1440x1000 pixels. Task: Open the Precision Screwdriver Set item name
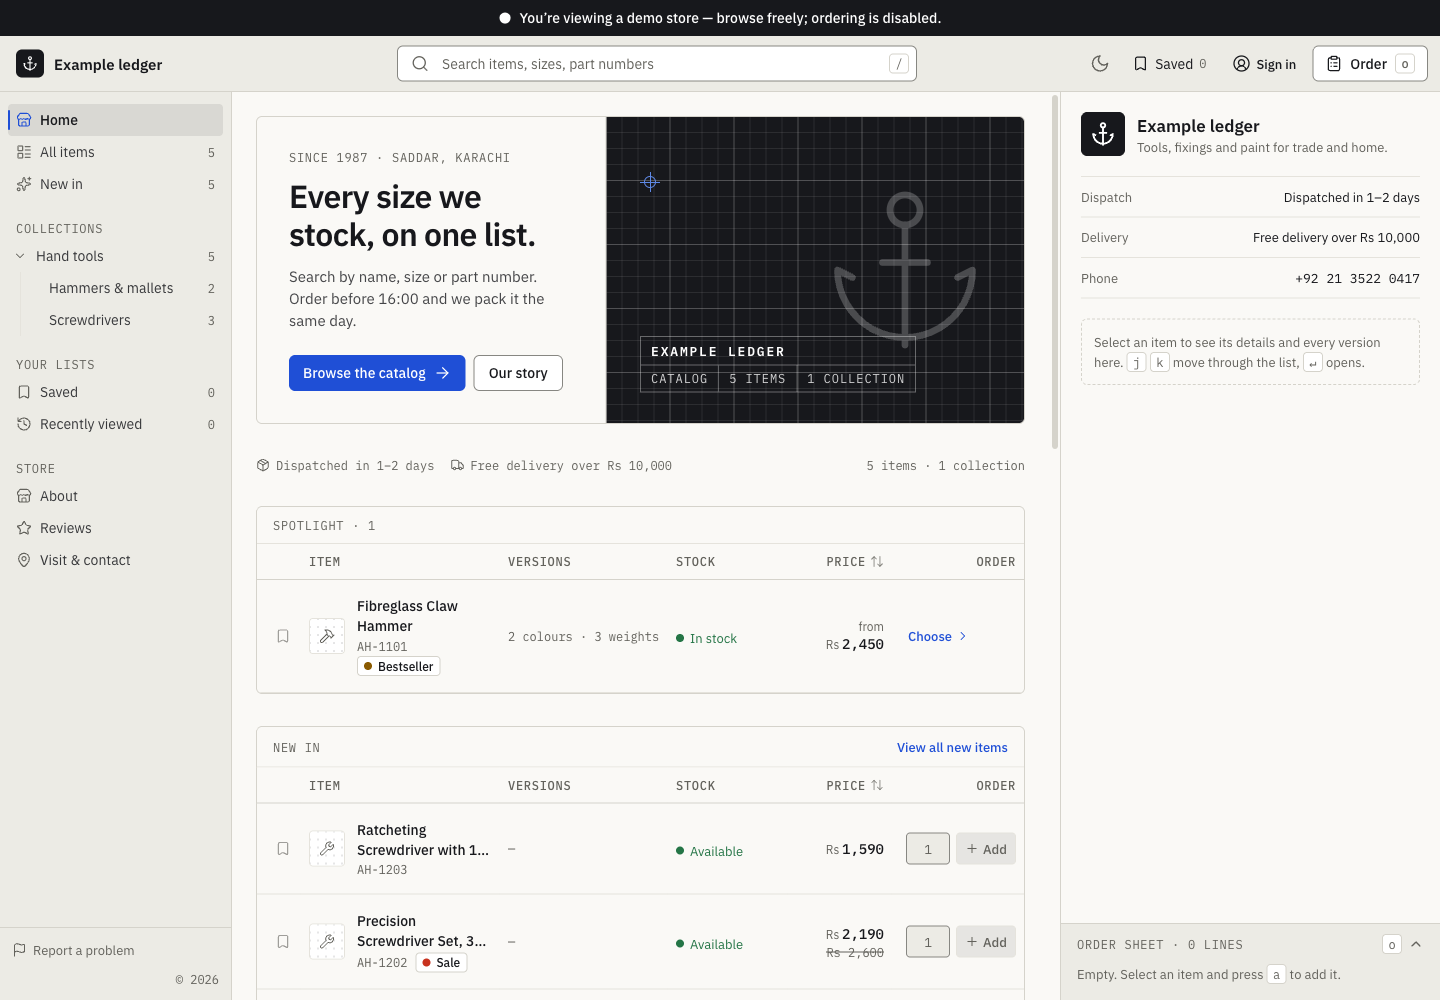click(421, 931)
